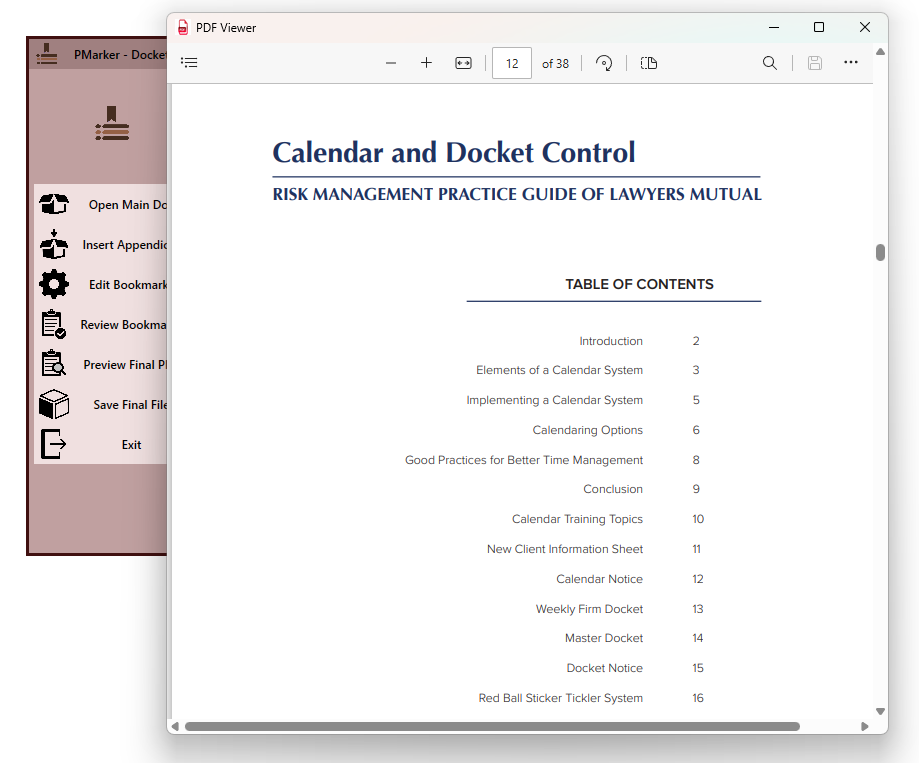Toggle the page view layout icon

click(x=649, y=63)
